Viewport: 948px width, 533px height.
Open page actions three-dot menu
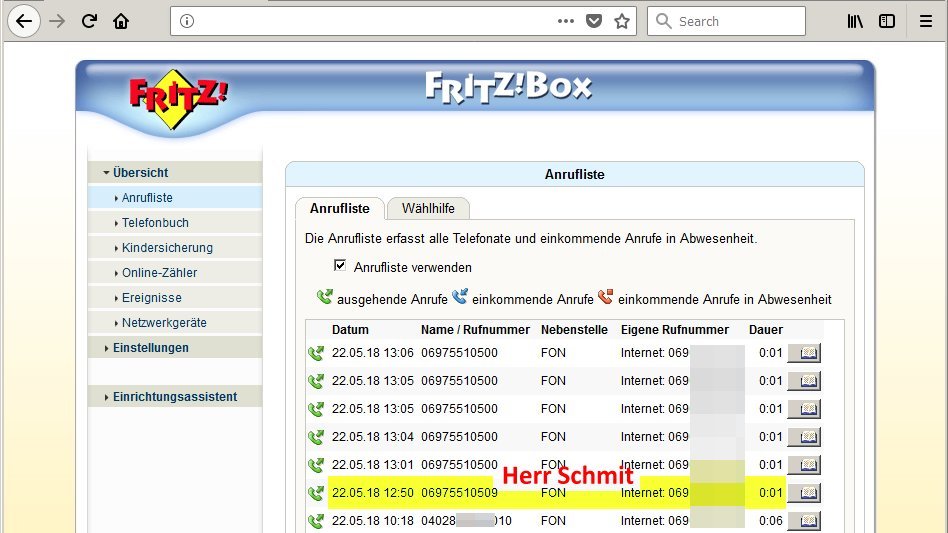[566, 21]
